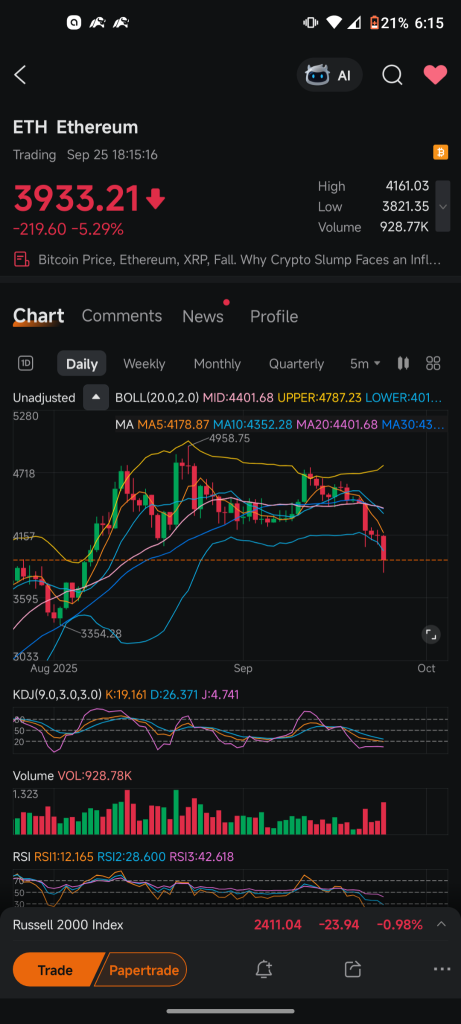Image resolution: width=461 pixels, height=1024 pixels.
Task: Tap the current price 3933.21
Action: click(76, 199)
